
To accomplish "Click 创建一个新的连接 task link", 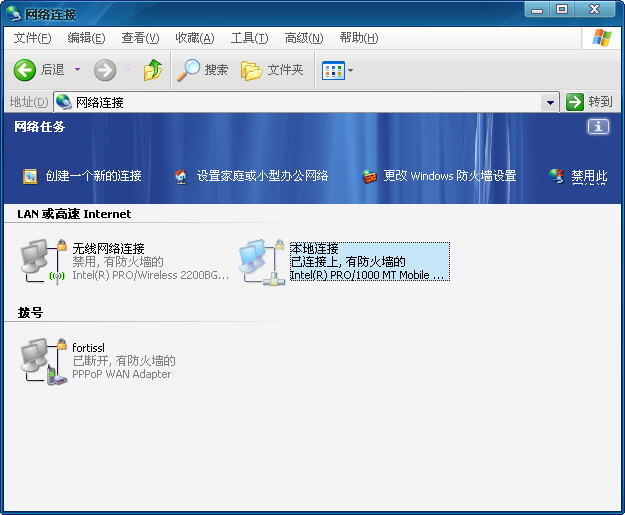I will pos(93,176).
